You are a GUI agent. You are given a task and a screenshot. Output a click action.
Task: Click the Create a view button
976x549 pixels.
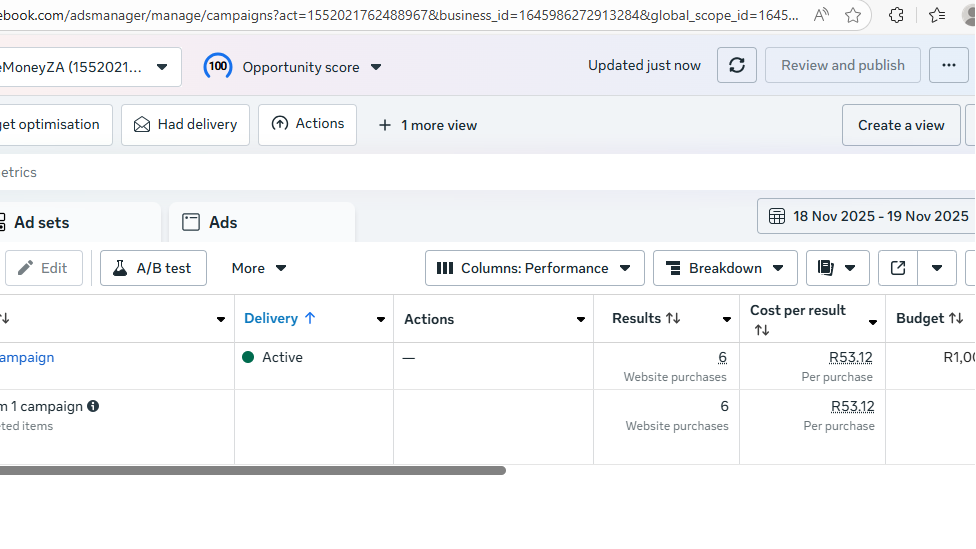(x=900, y=125)
